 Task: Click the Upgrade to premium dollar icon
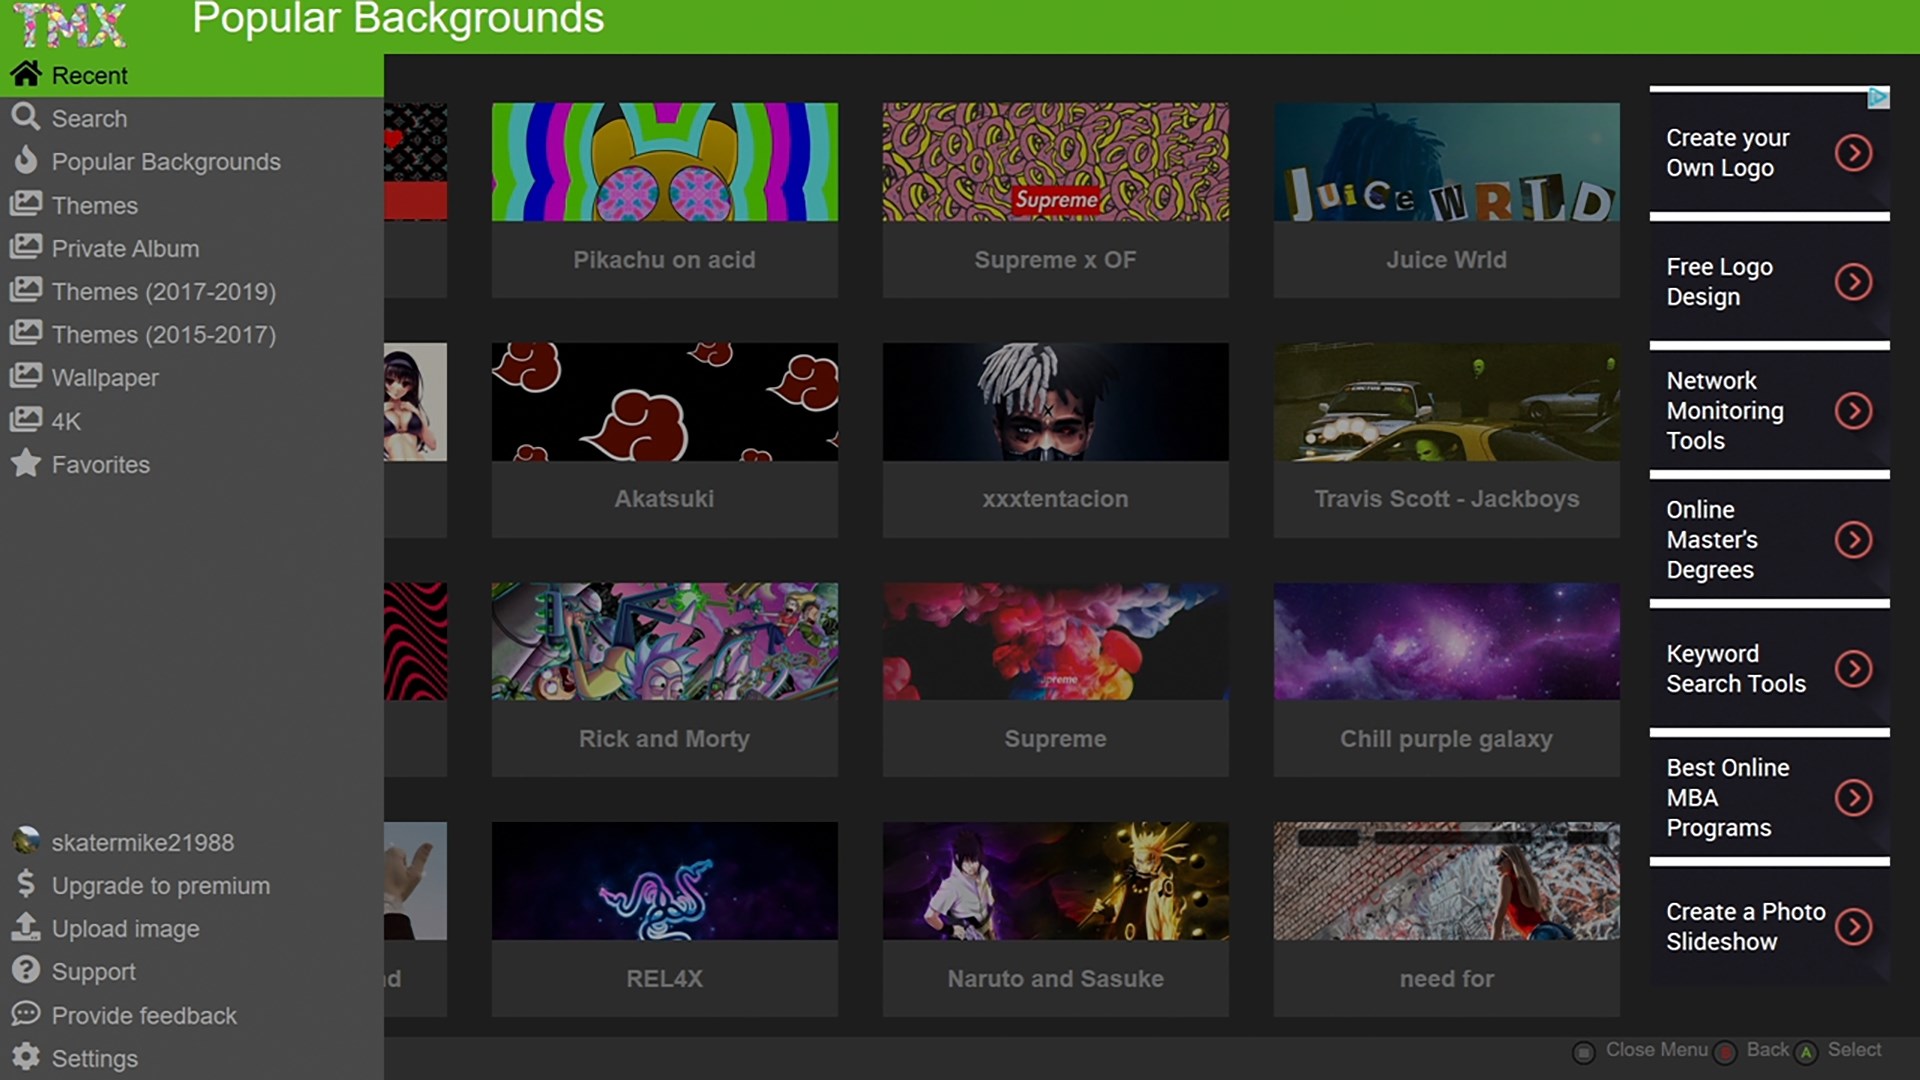click(25, 885)
